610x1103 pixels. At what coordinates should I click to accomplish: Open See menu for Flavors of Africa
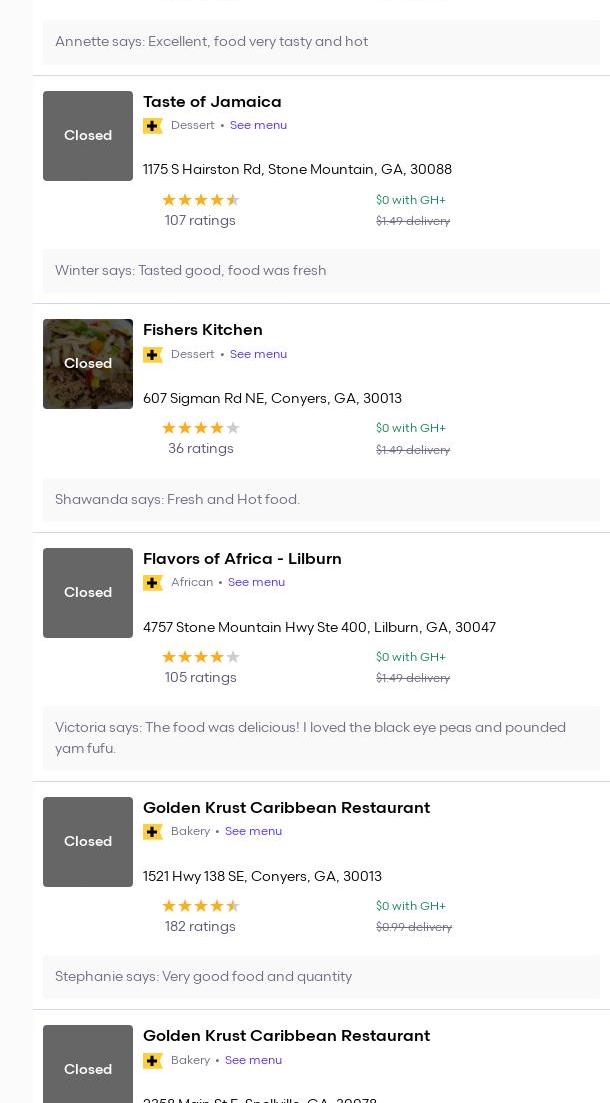click(x=256, y=582)
